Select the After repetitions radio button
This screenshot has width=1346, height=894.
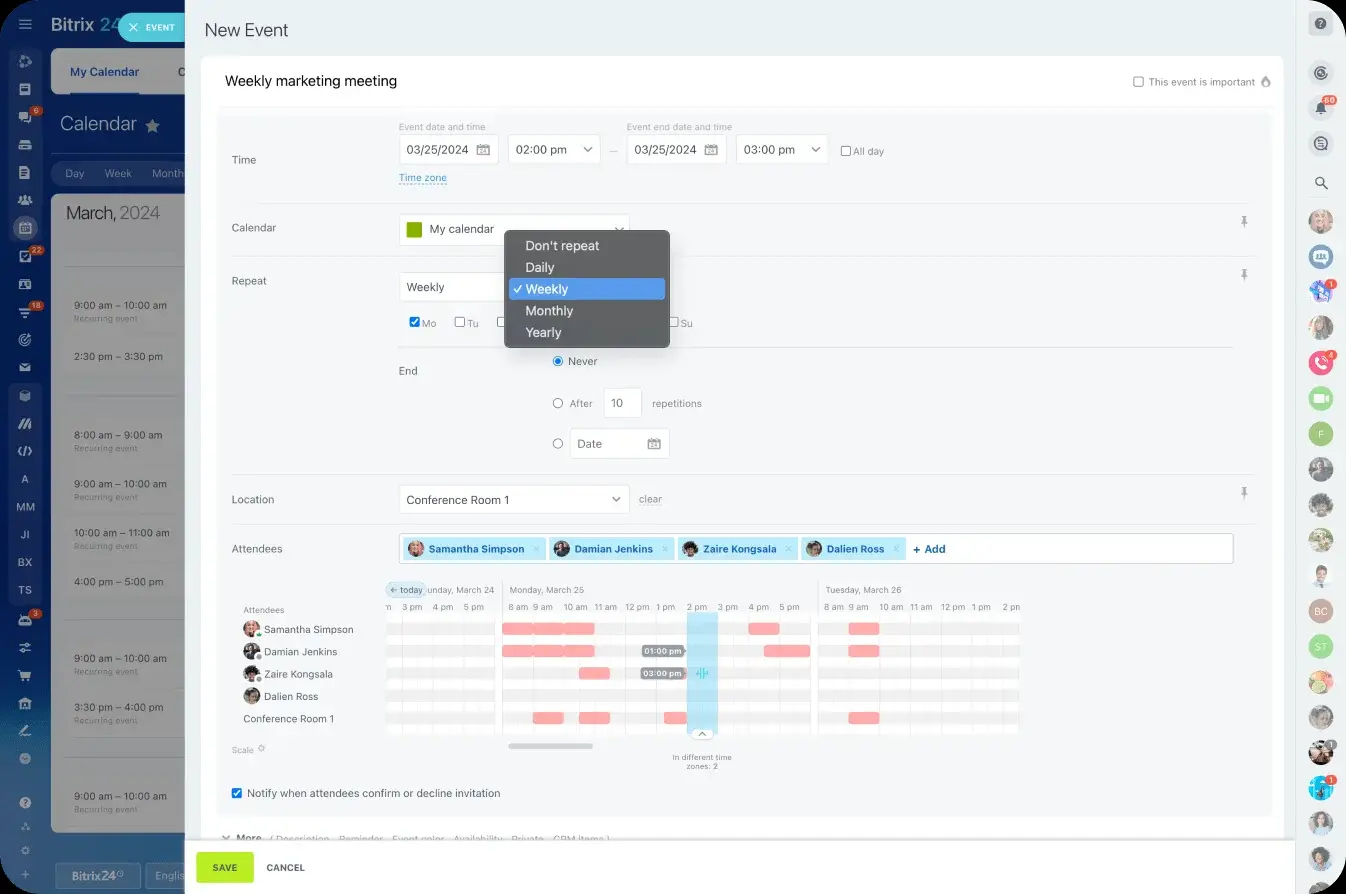[557, 403]
